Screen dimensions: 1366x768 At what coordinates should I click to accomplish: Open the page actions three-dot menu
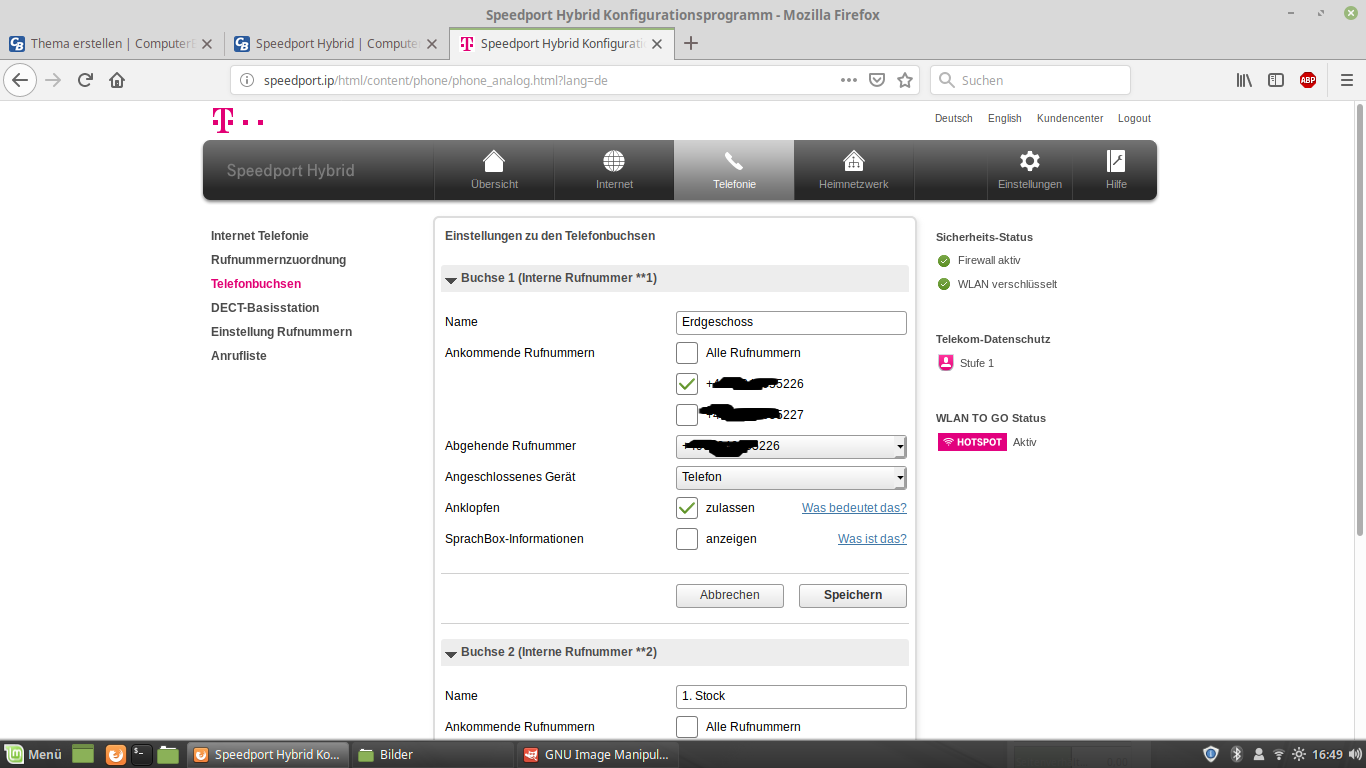pos(849,80)
